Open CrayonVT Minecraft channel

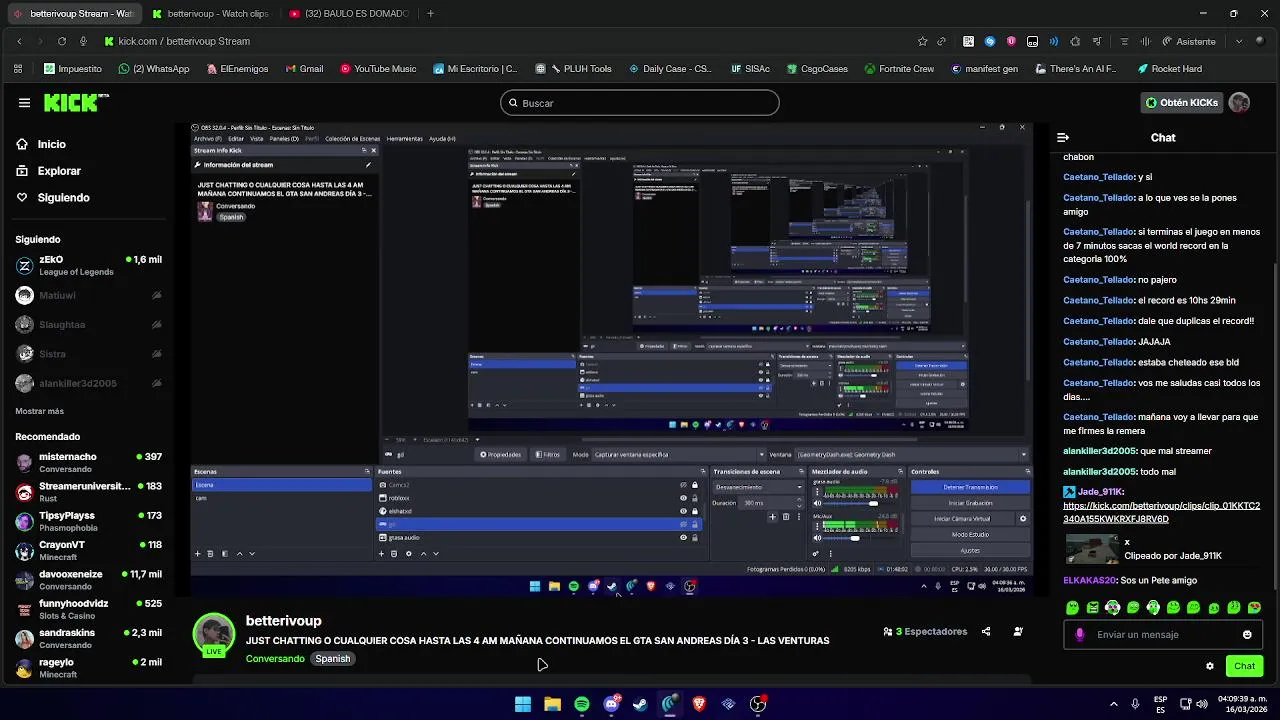tap(88, 551)
